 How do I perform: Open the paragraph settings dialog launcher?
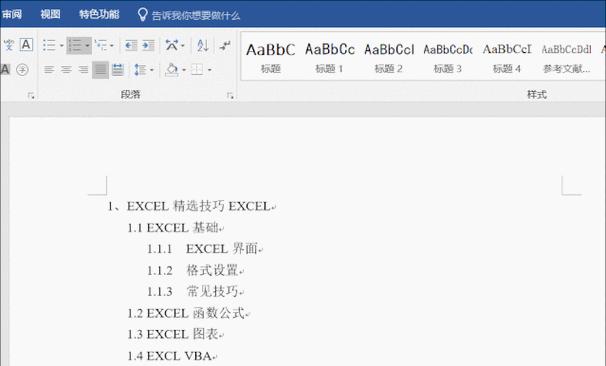coord(230,95)
